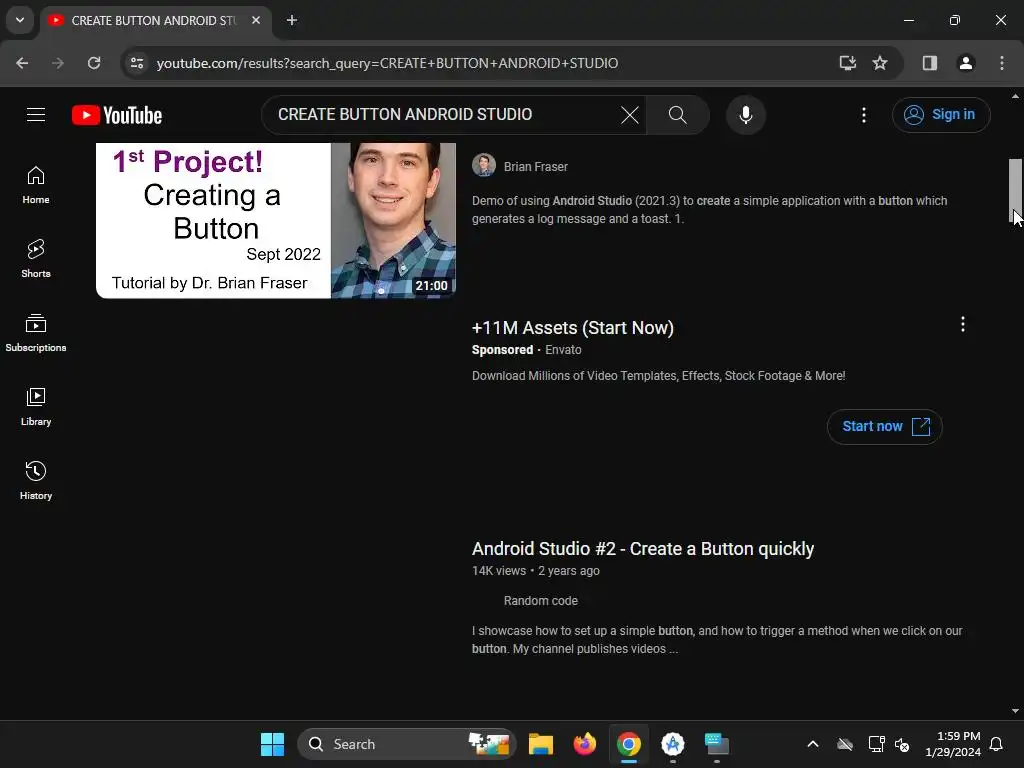Viewport: 1024px width, 768px height.
Task: Open +11M Assets sponsored ad title
Action: [x=573, y=328]
